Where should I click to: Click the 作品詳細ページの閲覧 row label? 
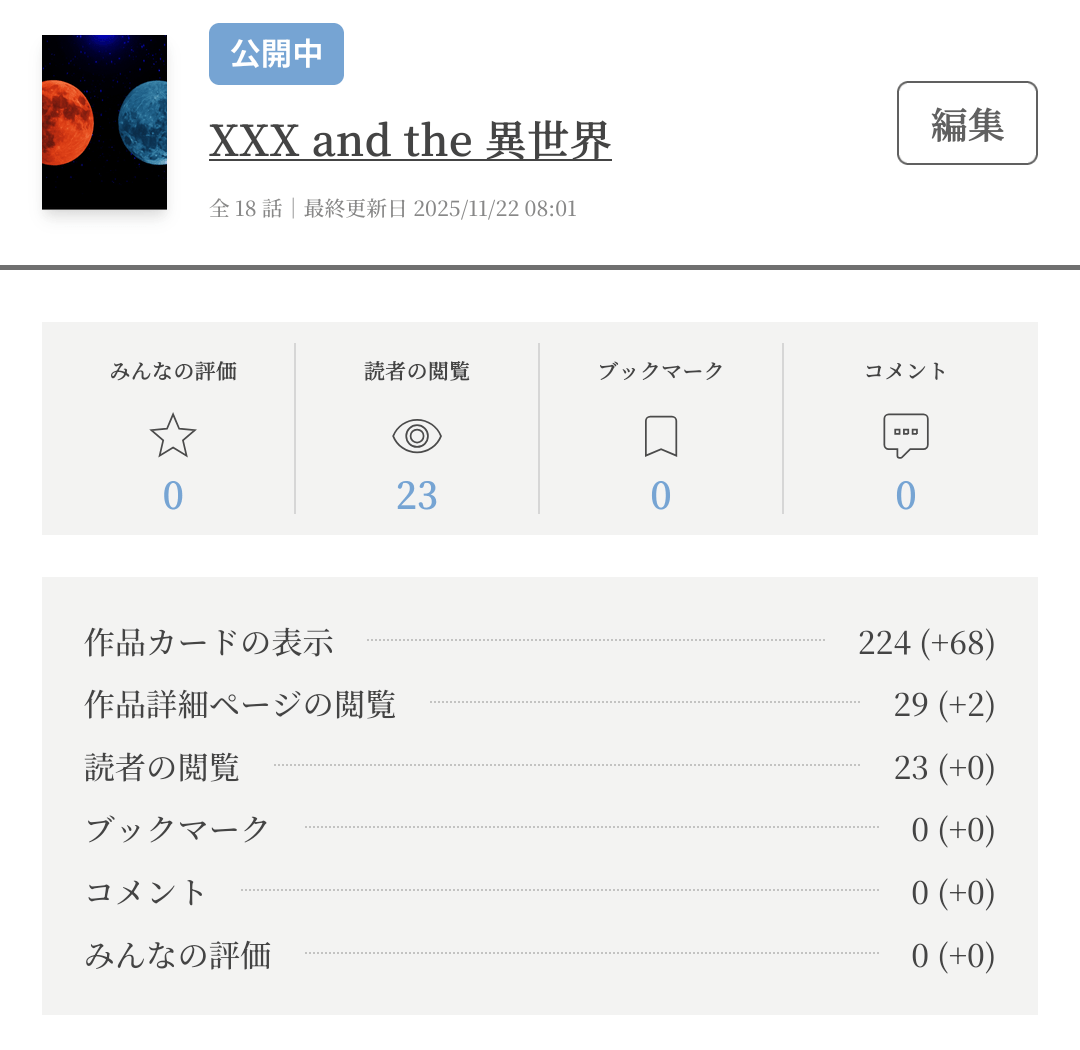tap(240, 705)
